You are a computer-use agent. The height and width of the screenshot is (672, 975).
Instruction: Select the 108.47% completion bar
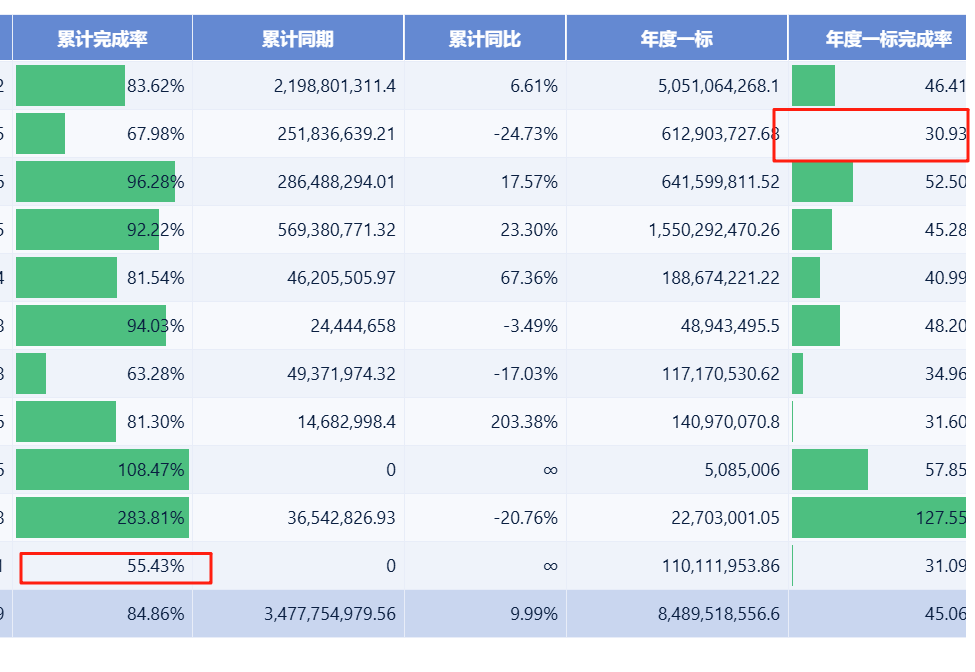tap(102, 470)
